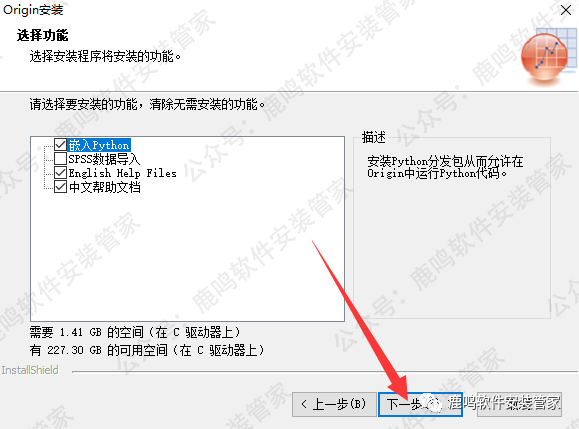This screenshot has height=429, width=579.
Task: Click the InstallShield label
Action: pyautogui.click(x=30, y=370)
